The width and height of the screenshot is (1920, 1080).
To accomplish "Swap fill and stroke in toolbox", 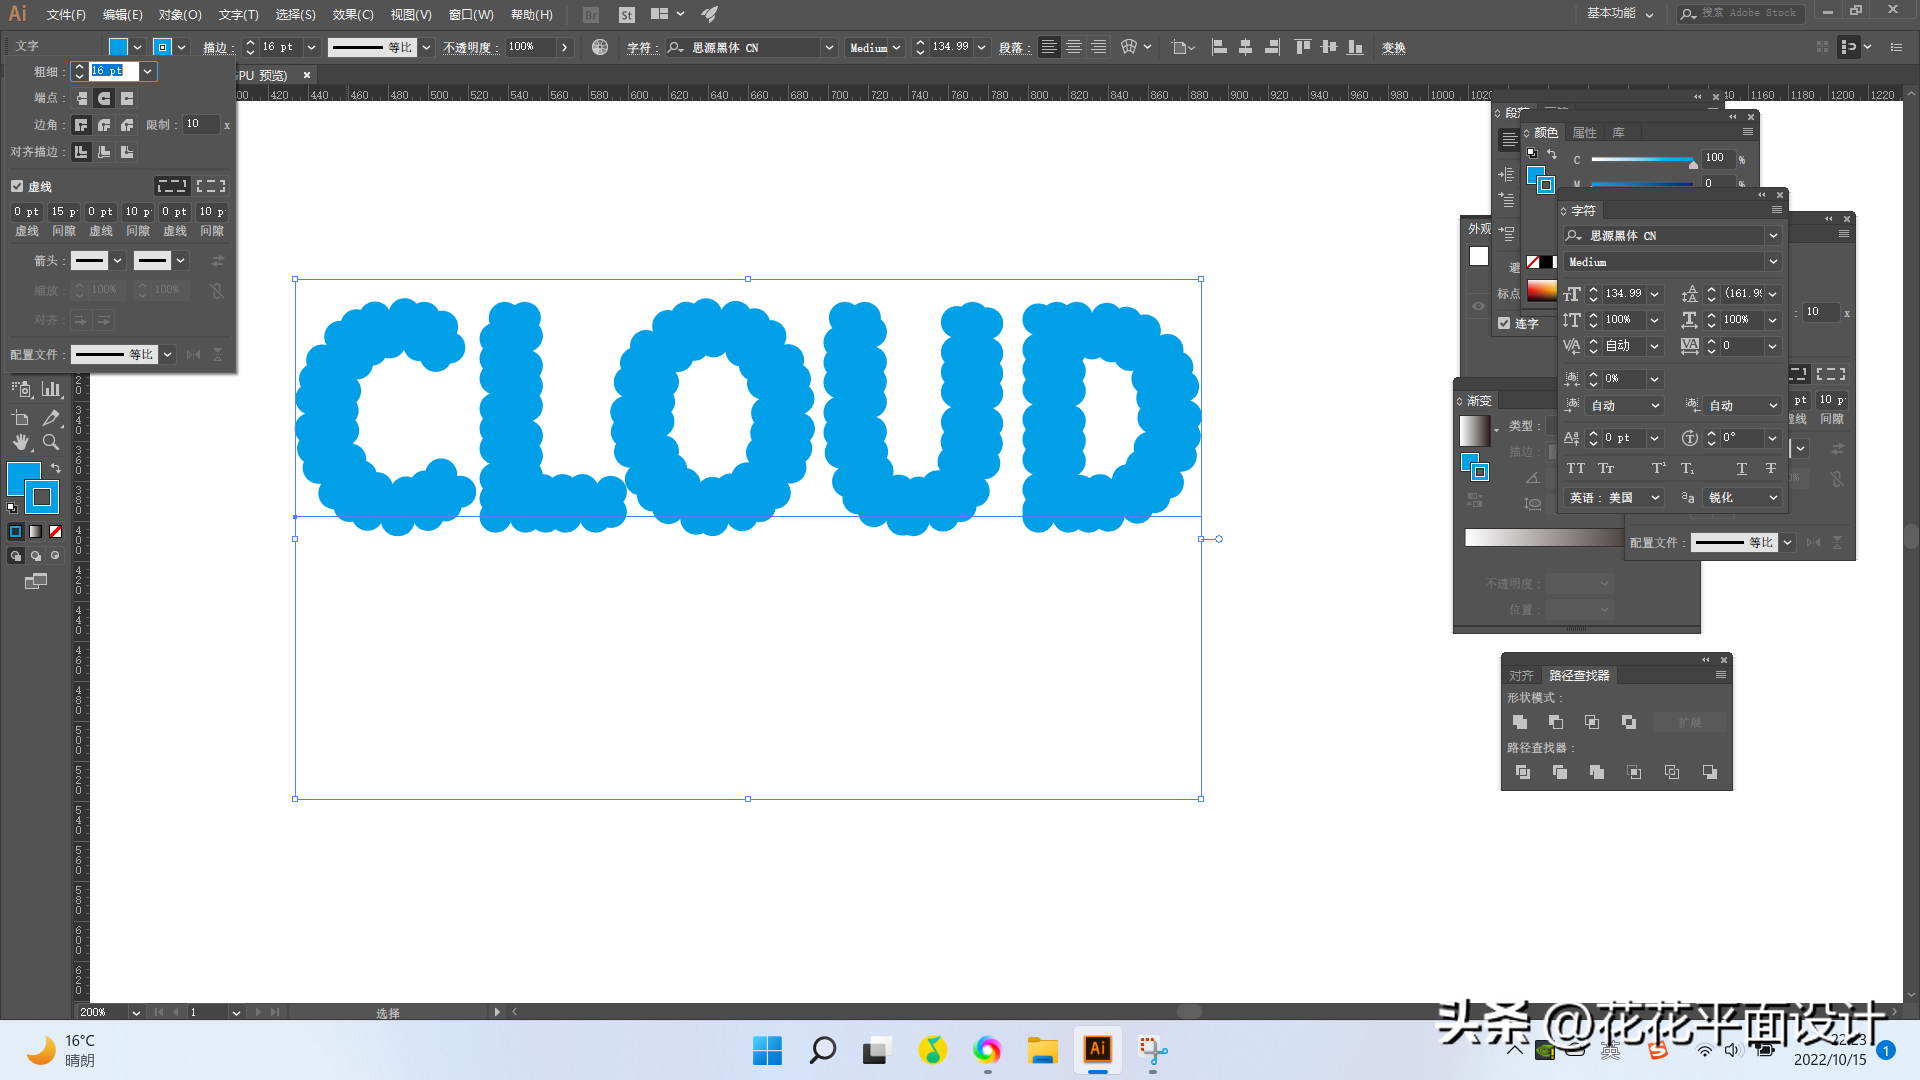I will pos(56,468).
